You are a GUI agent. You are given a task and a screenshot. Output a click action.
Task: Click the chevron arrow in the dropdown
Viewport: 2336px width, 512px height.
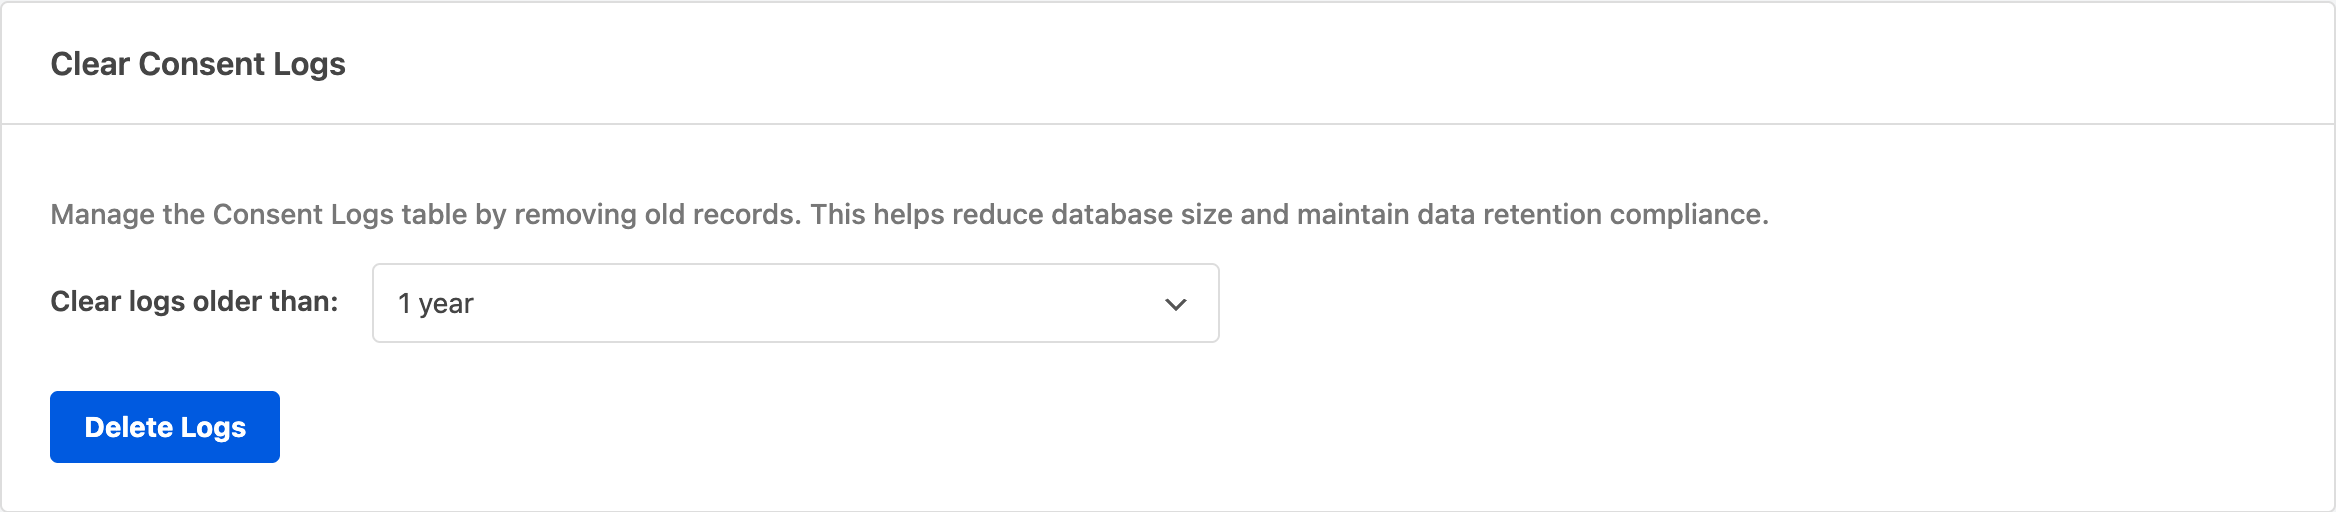tap(1176, 304)
